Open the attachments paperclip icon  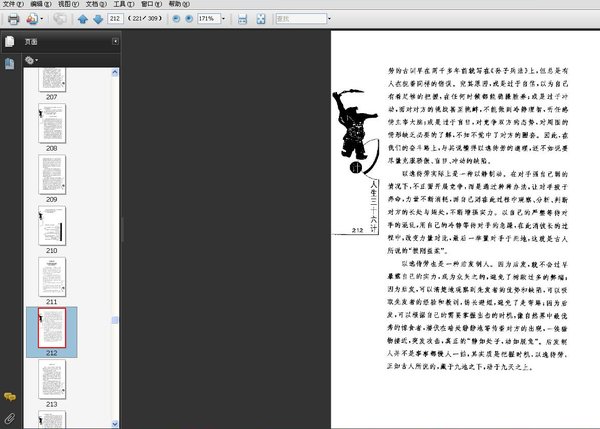10,418
